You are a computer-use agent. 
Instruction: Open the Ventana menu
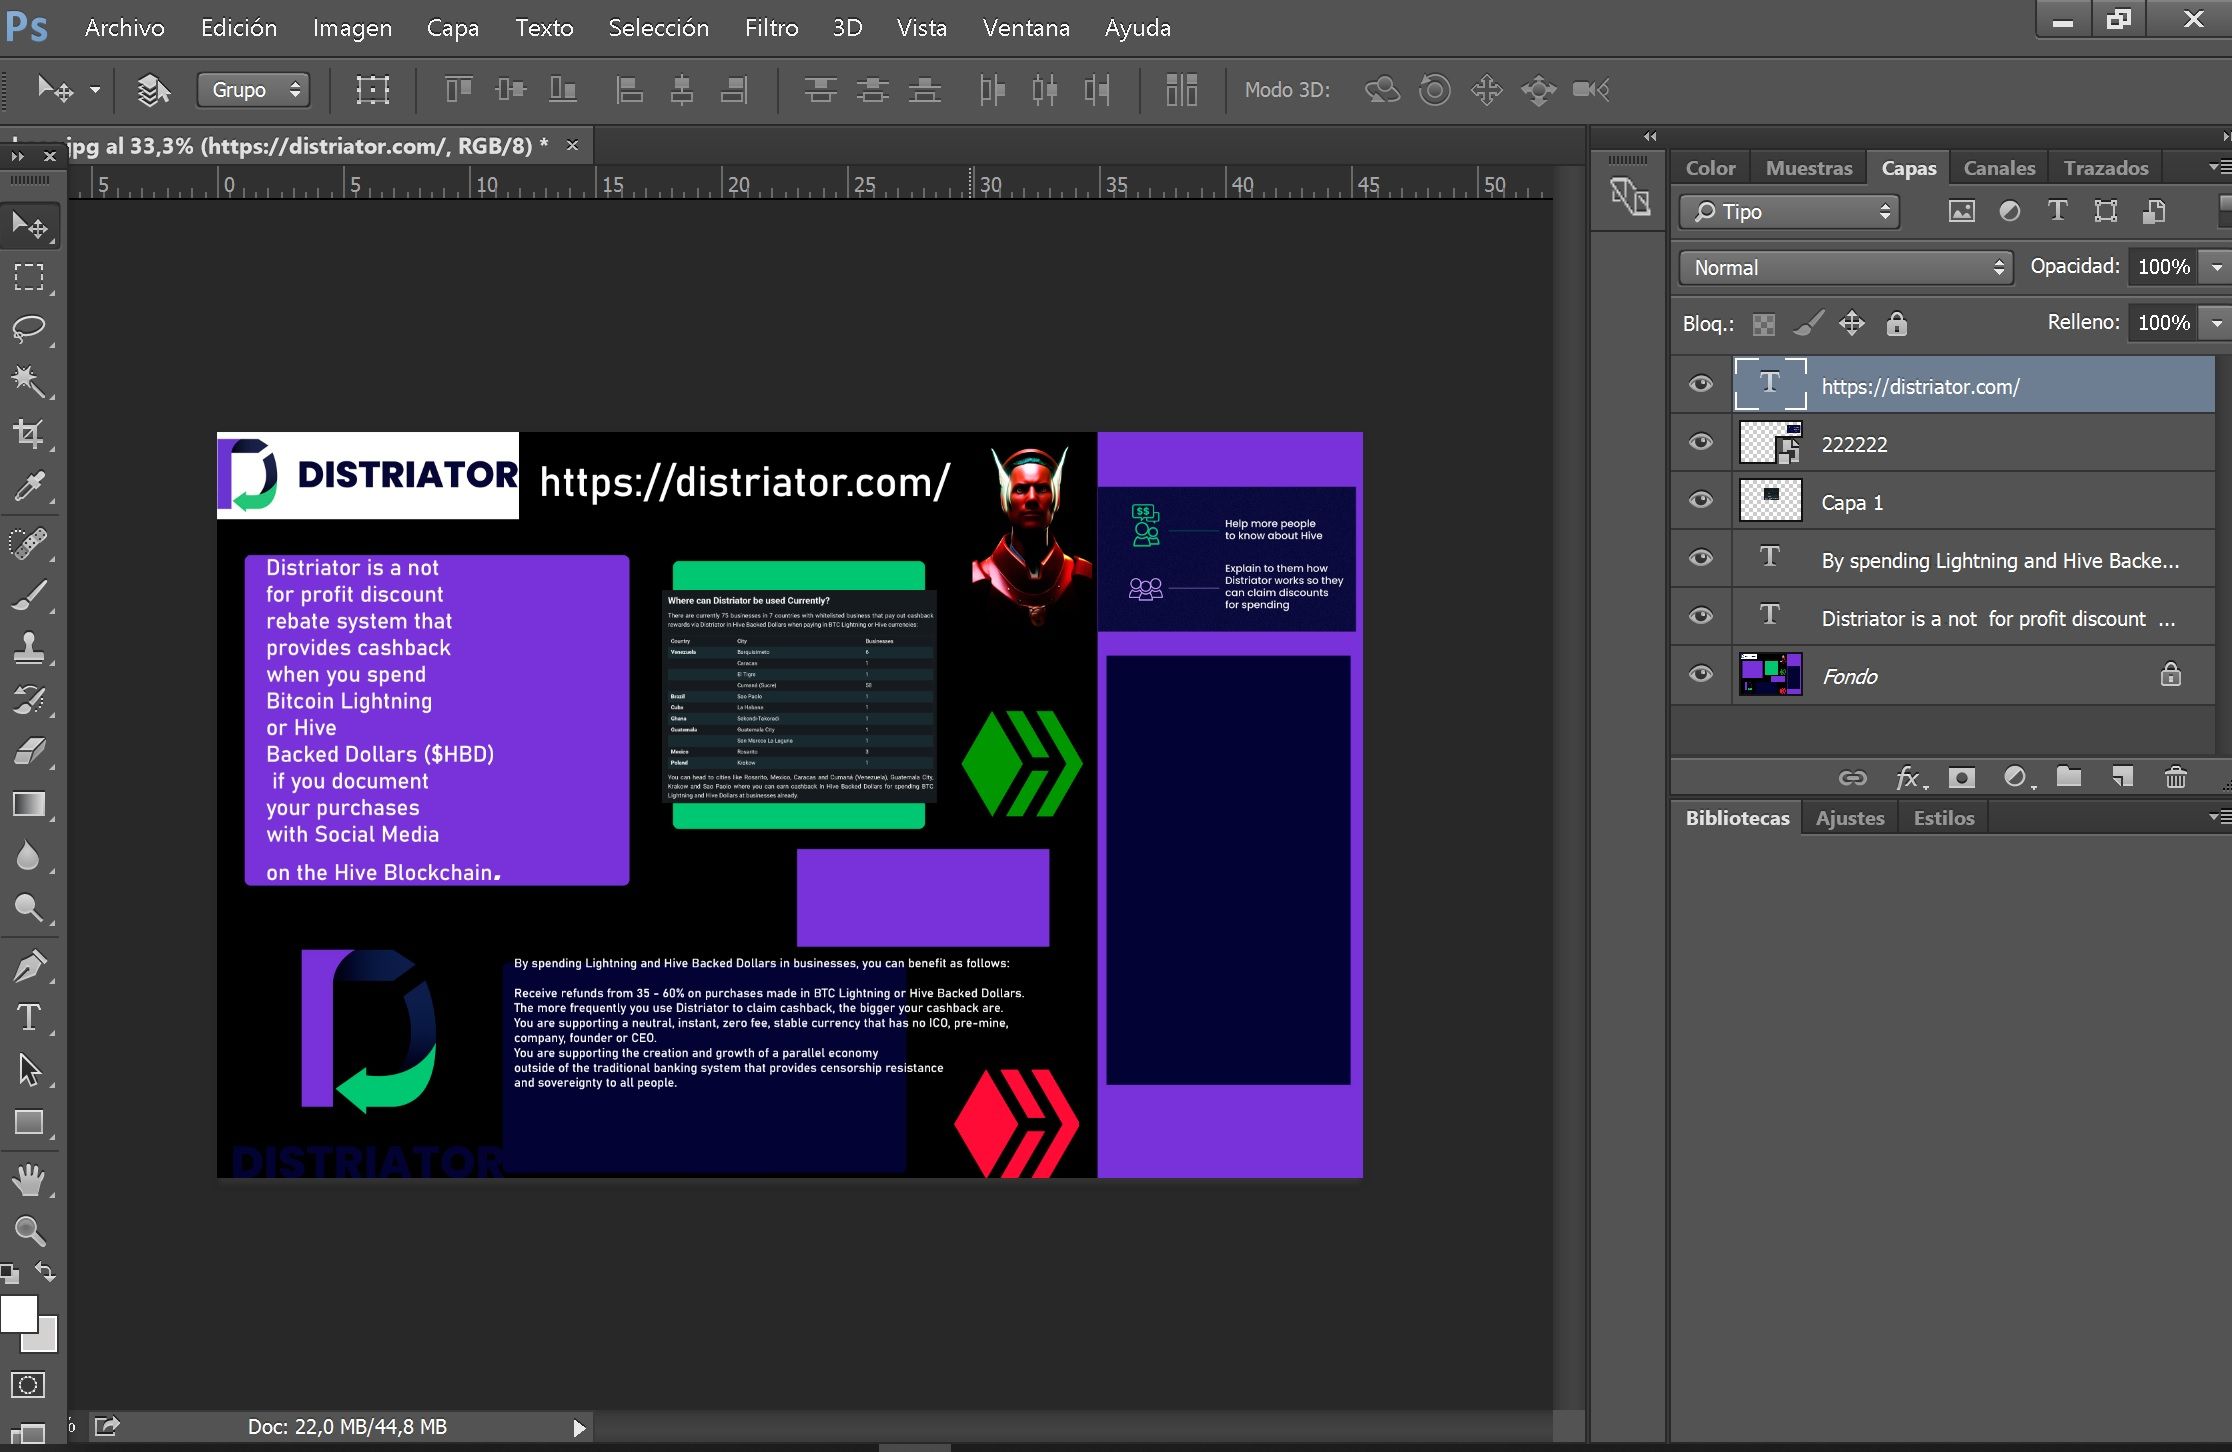point(1026,28)
